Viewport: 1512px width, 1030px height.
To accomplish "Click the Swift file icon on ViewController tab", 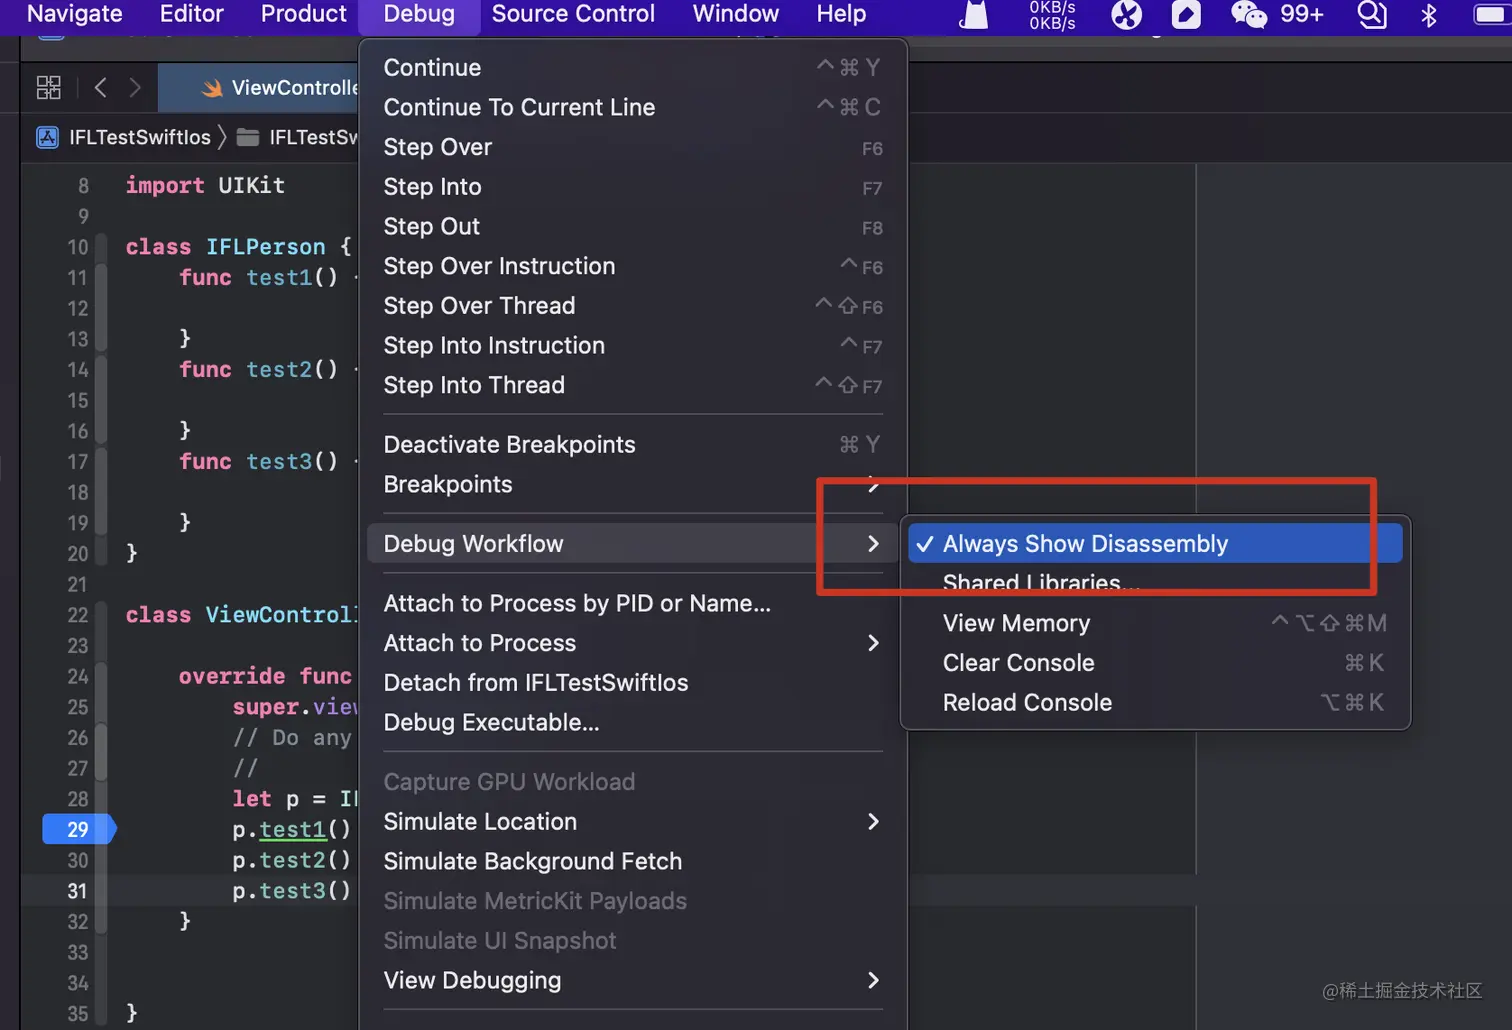I will pos(212,88).
